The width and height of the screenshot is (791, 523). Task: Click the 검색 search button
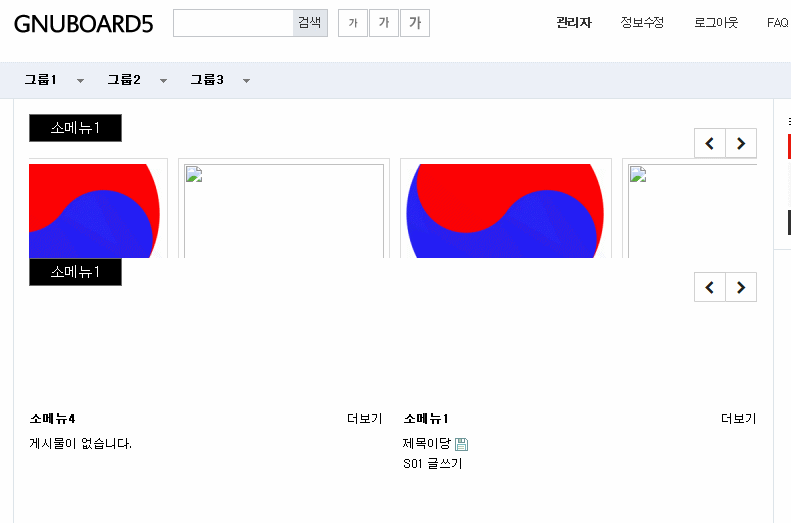pyautogui.click(x=310, y=23)
